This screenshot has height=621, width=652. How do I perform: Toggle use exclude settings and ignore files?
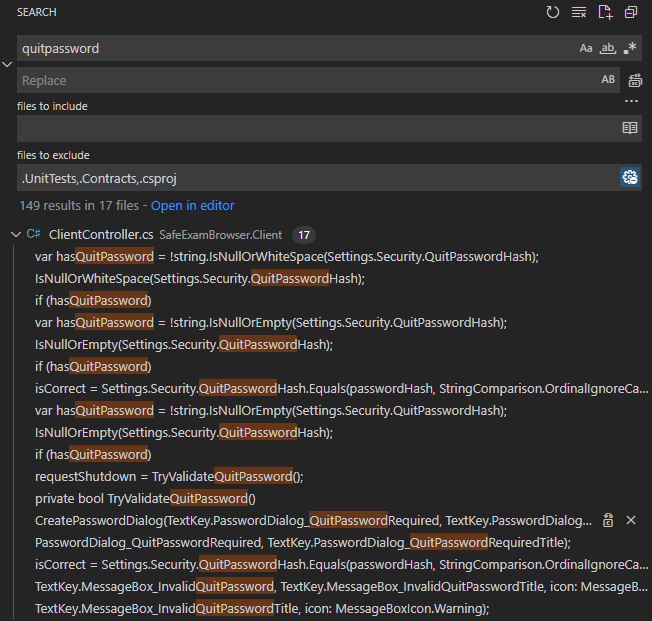(x=630, y=177)
